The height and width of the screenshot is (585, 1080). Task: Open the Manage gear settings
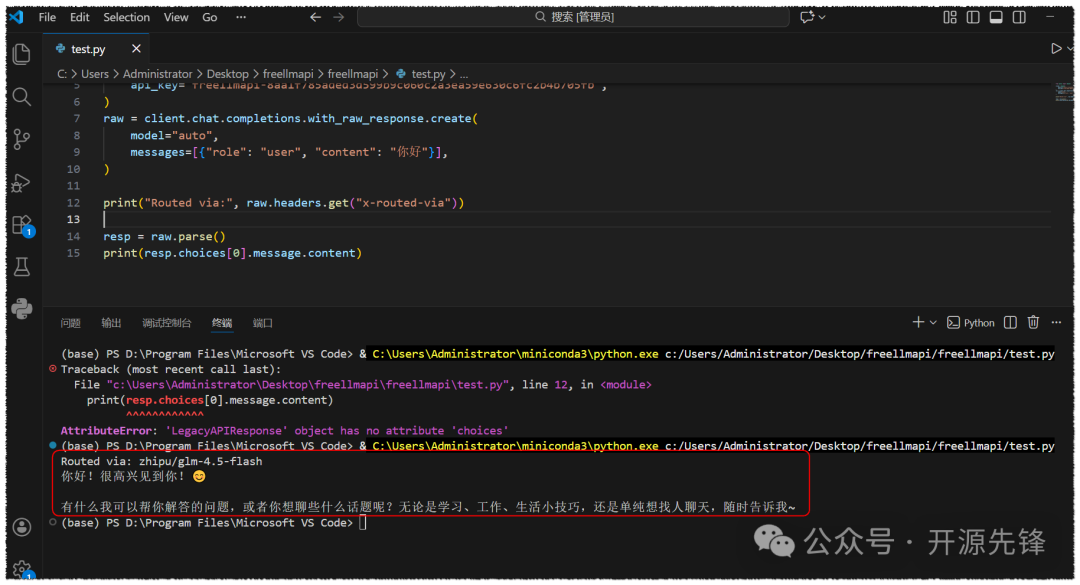[x=21, y=570]
